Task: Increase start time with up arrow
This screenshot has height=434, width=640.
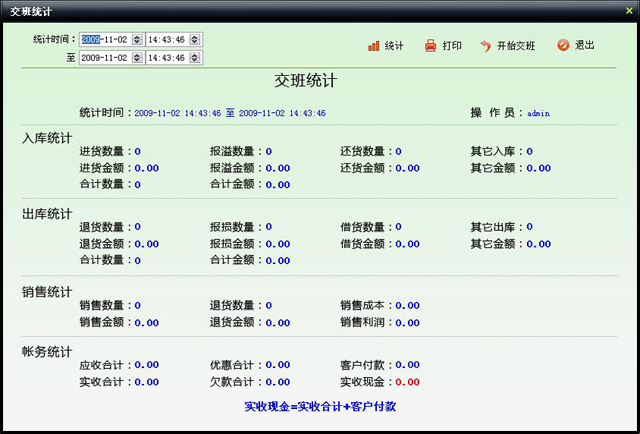Action: tap(195, 36)
